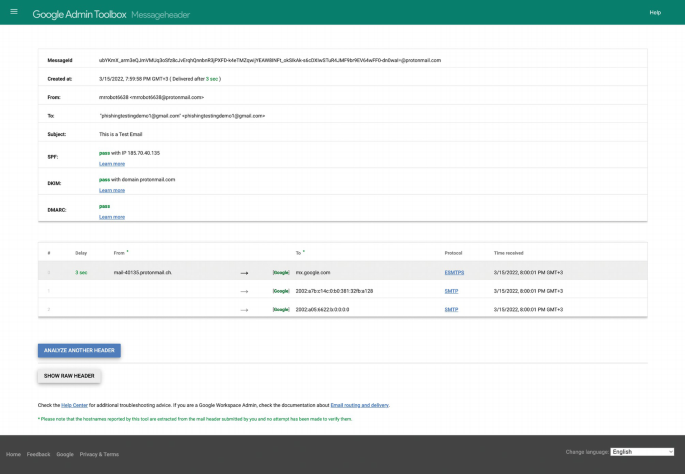Go to Home in the footer

coord(14,454)
